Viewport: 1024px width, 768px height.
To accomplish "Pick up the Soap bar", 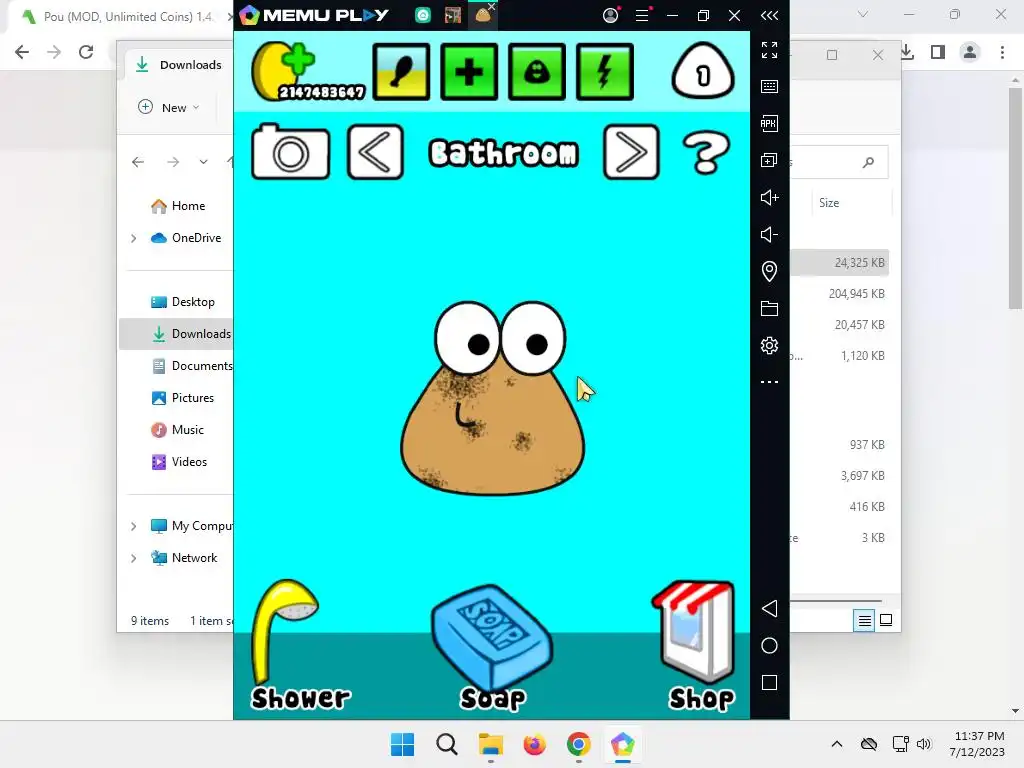I will pyautogui.click(x=492, y=637).
